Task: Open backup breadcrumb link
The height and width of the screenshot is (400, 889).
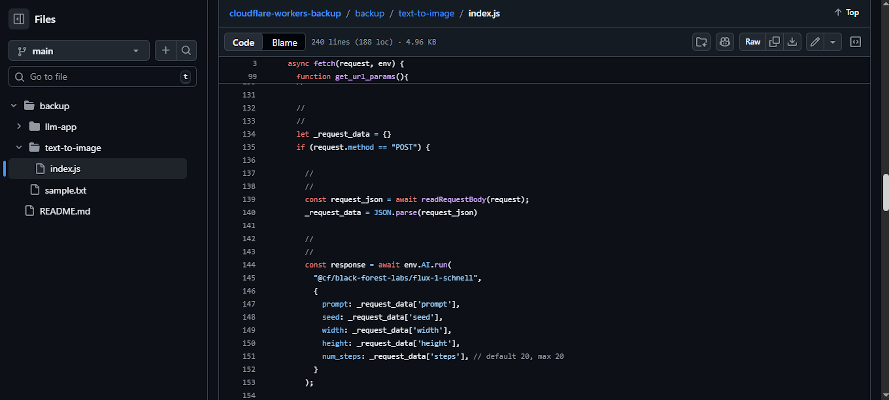Action: 370,13
